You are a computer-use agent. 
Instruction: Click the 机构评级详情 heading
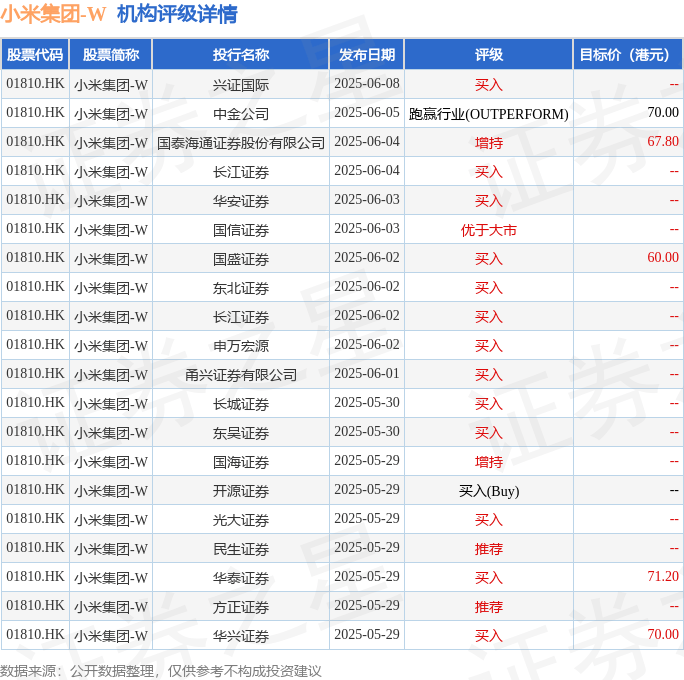(x=177, y=14)
